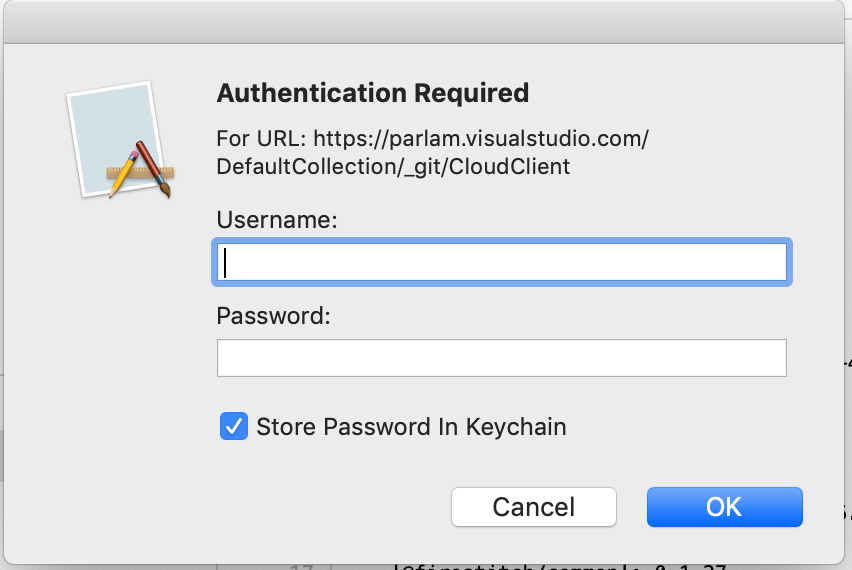The height and width of the screenshot is (570, 852).
Task: Click the wooden ruler in the app icon
Action: point(140,173)
